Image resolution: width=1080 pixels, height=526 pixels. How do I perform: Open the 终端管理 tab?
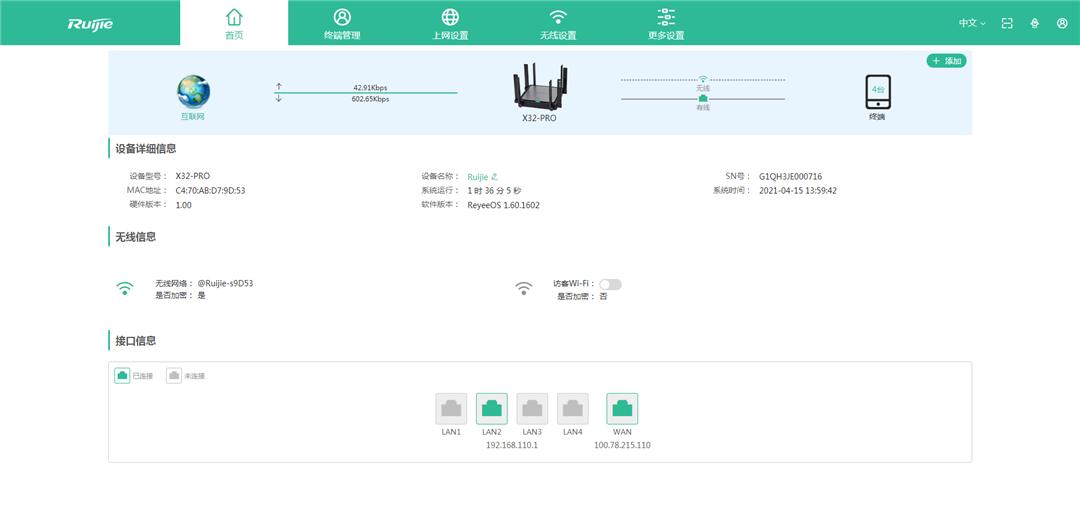click(x=342, y=23)
